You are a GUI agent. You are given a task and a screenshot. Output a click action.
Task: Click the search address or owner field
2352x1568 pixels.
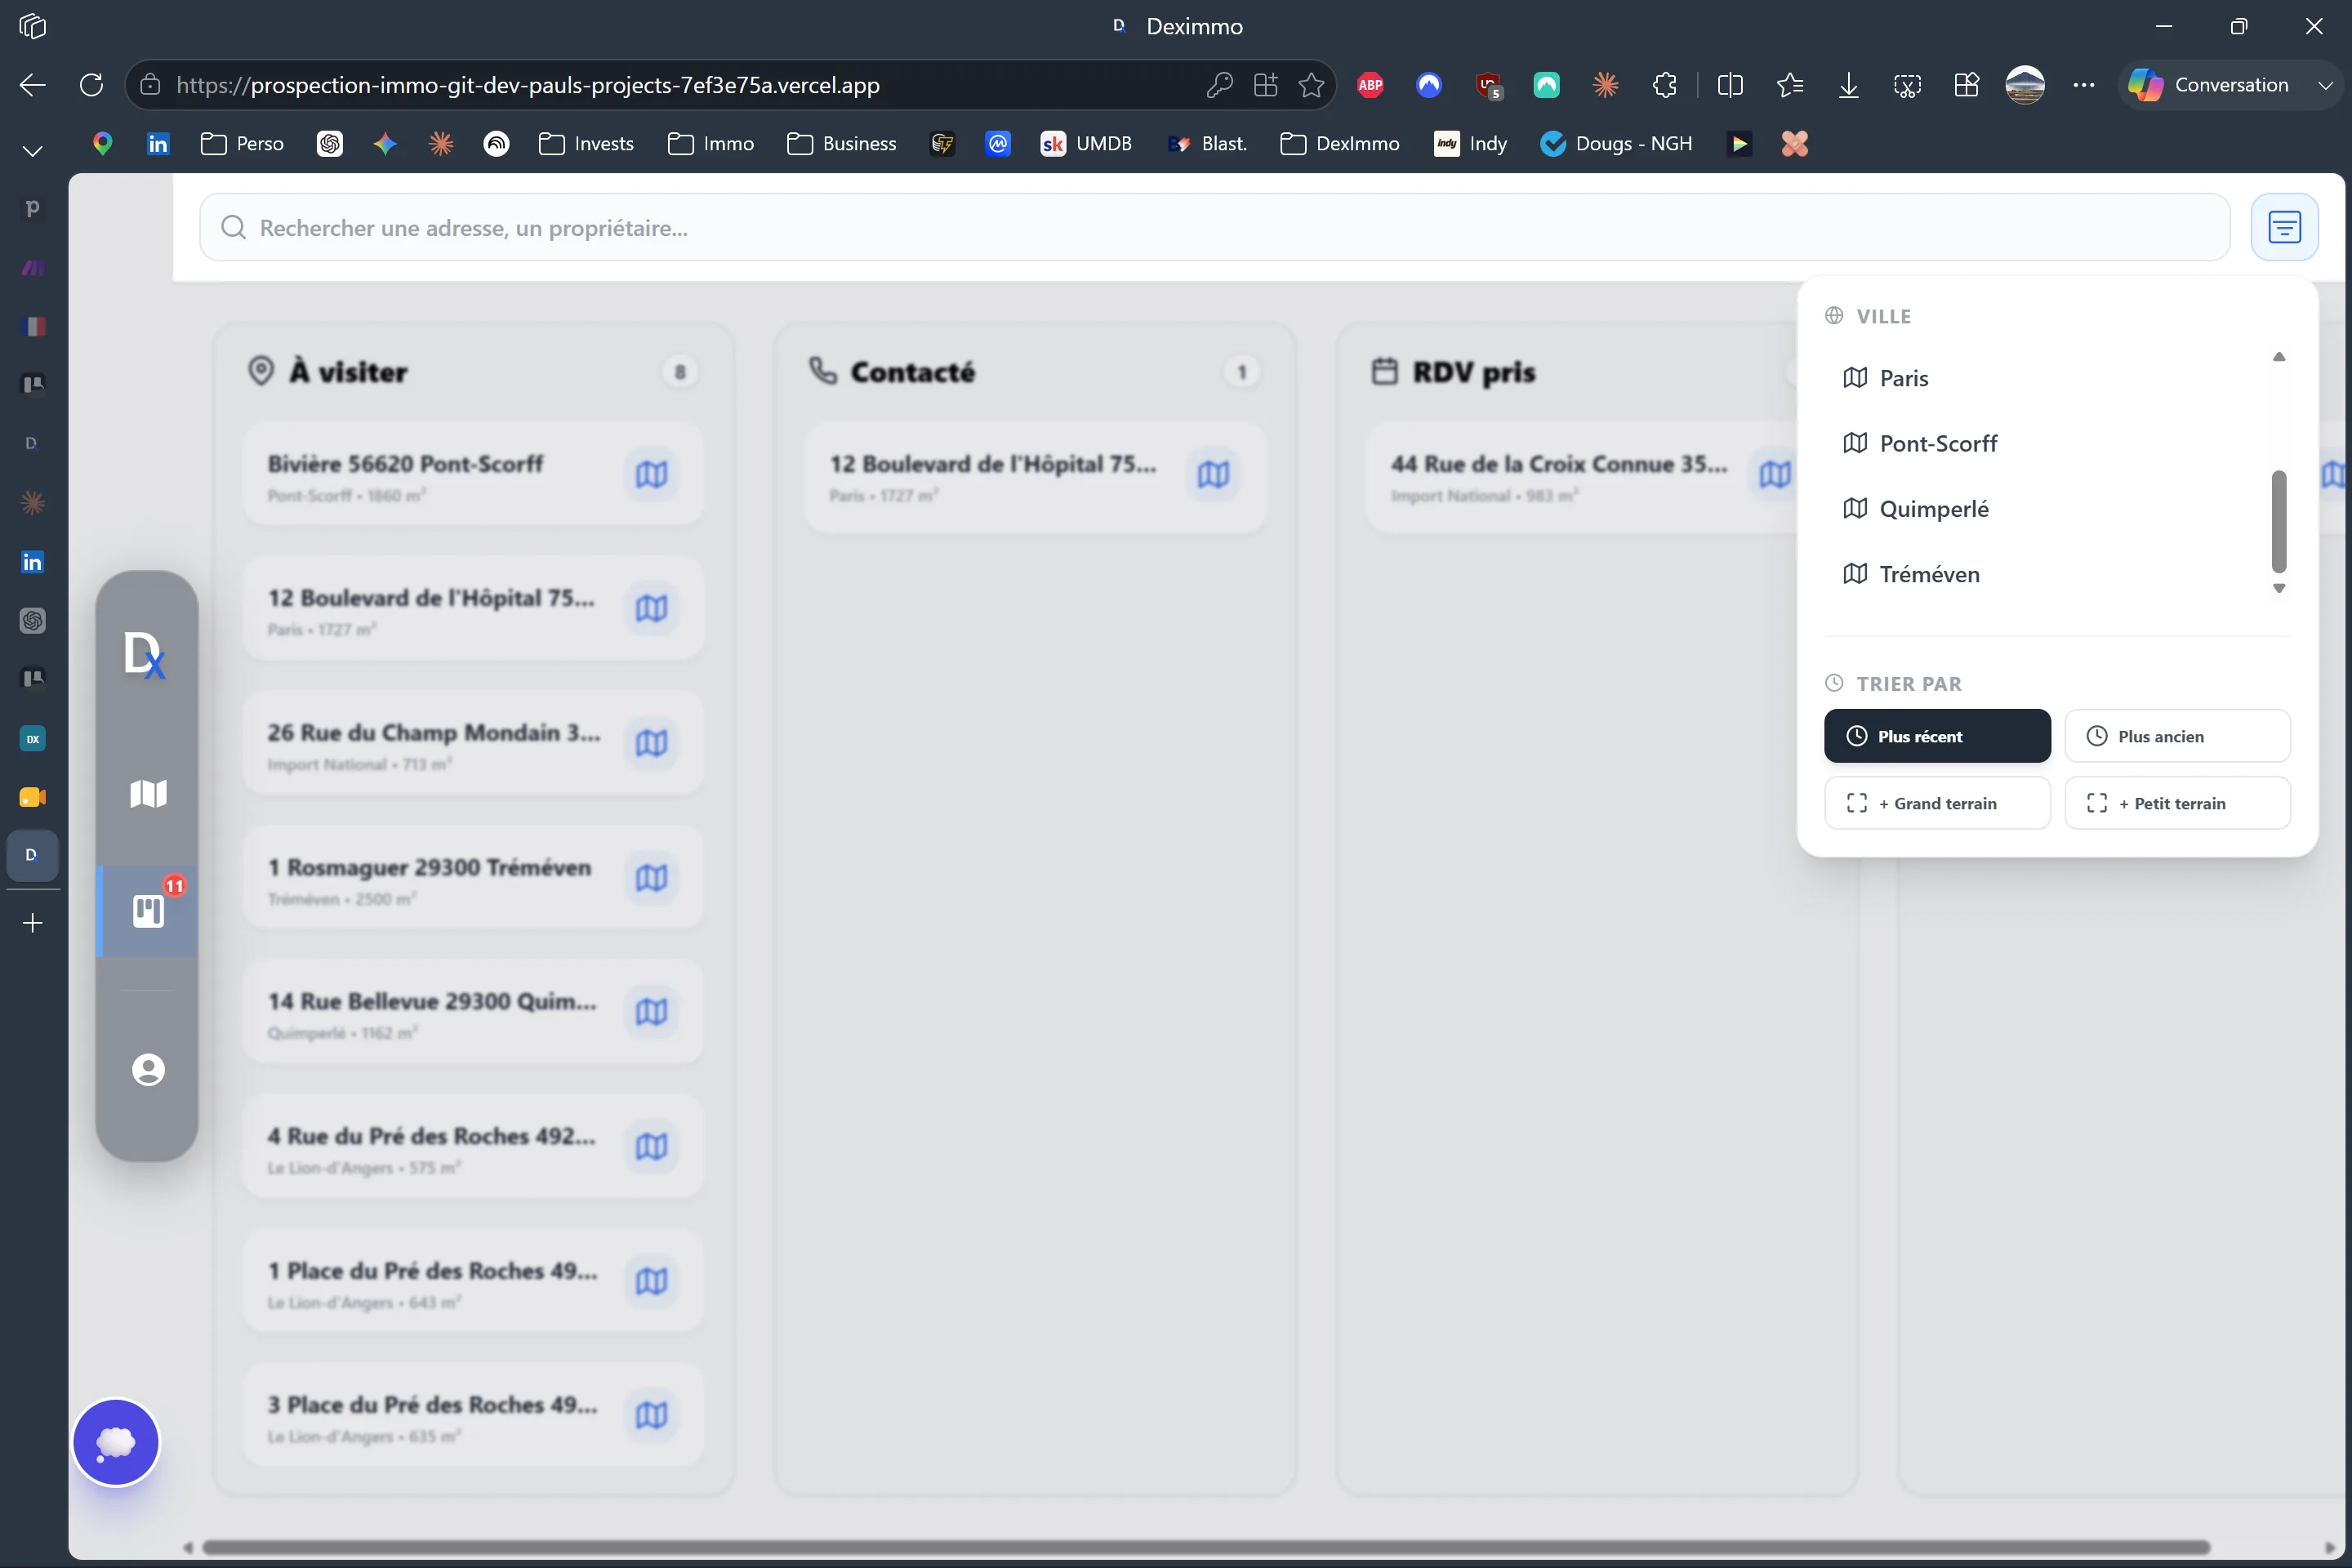click(x=1214, y=227)
